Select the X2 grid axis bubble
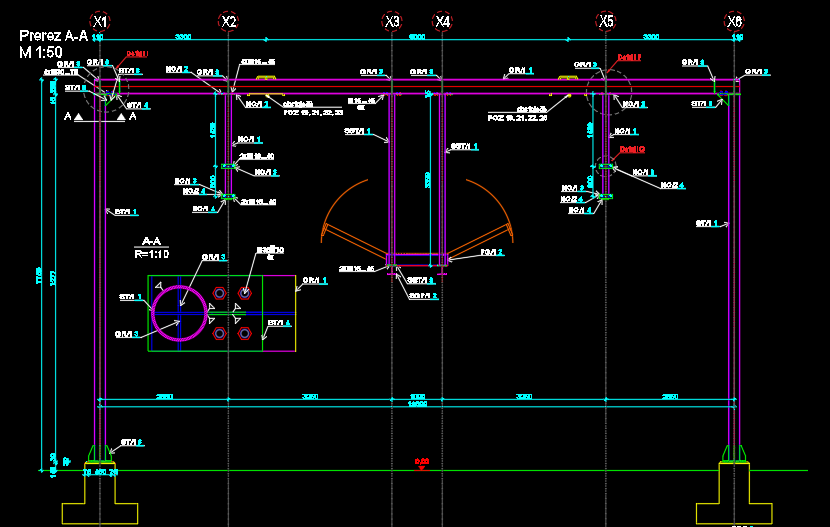This screenshot has height=527, width=830. (228, 21)
